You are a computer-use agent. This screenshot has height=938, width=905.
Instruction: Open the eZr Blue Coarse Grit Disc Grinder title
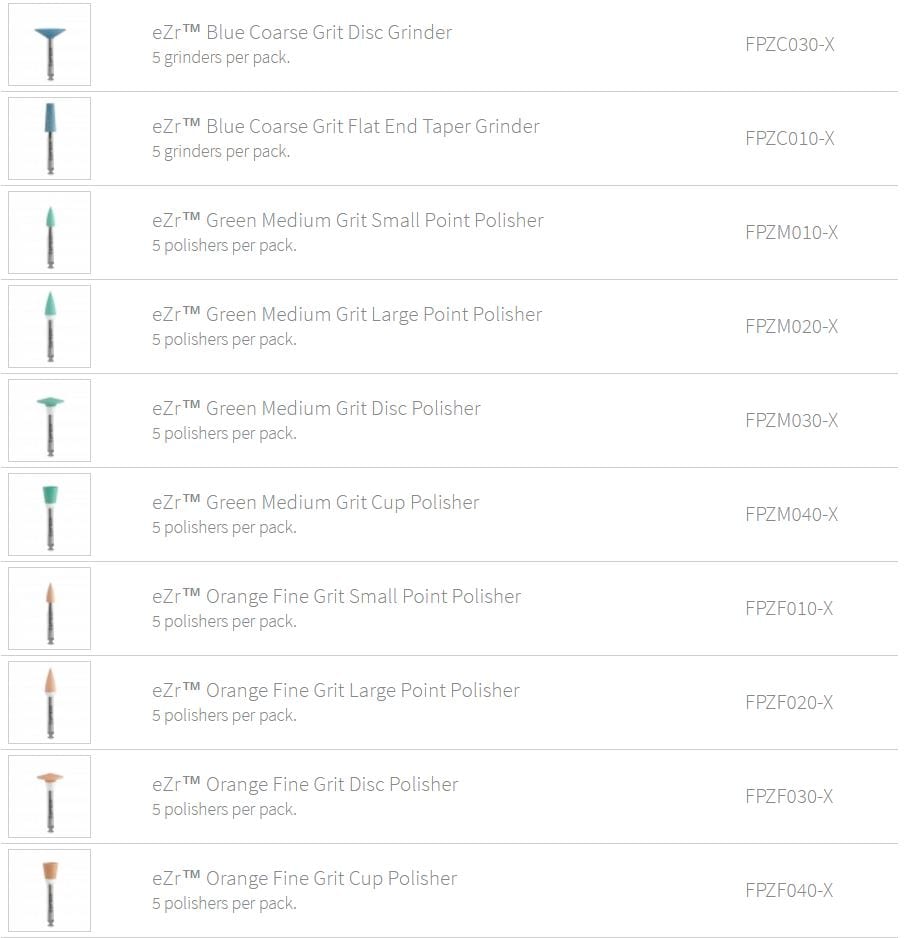302,32
